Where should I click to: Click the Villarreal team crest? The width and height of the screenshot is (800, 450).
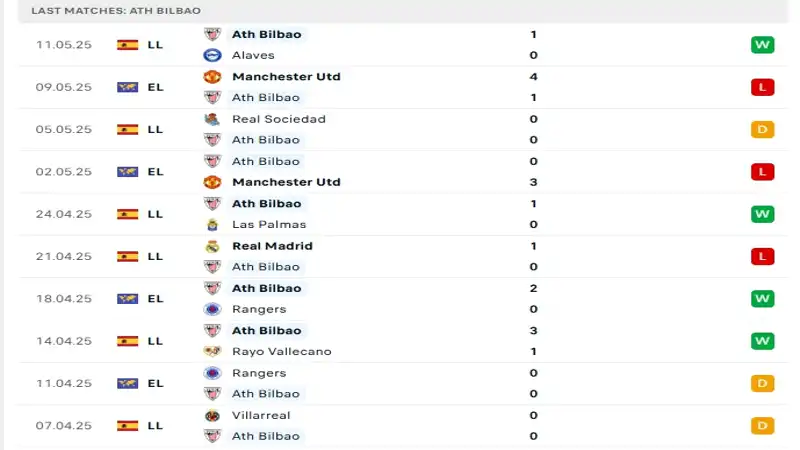click(212, 415)
